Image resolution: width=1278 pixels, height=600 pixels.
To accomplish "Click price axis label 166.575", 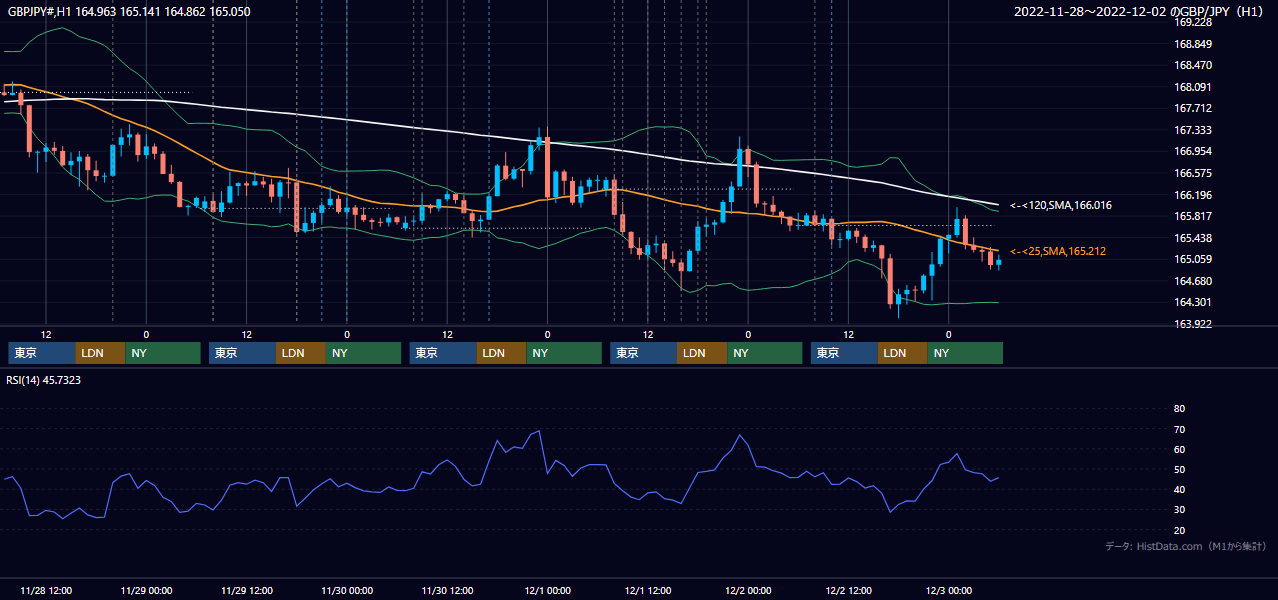I will pyautogui.click(x=1193, y=173).
